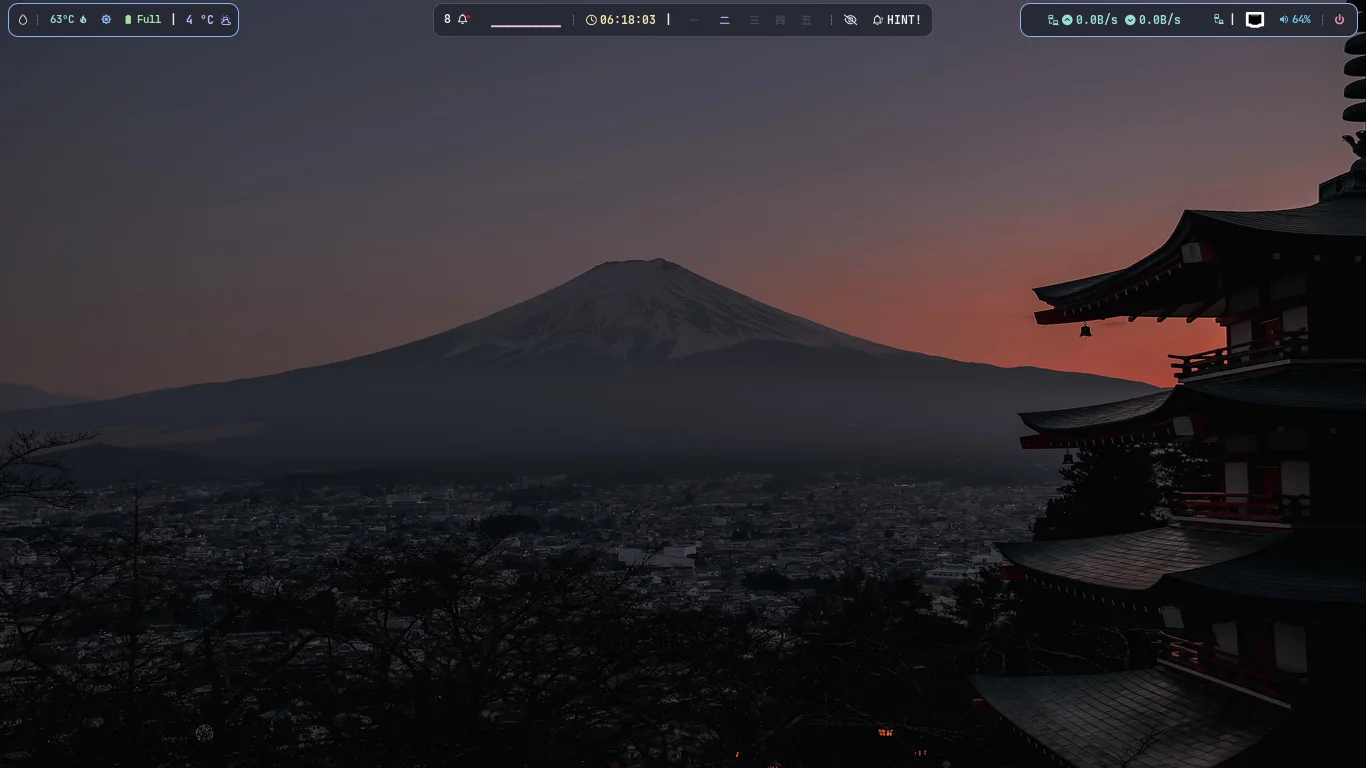Open the partly-cloudy weather icon
The image size is (1366, 768).
226,20
